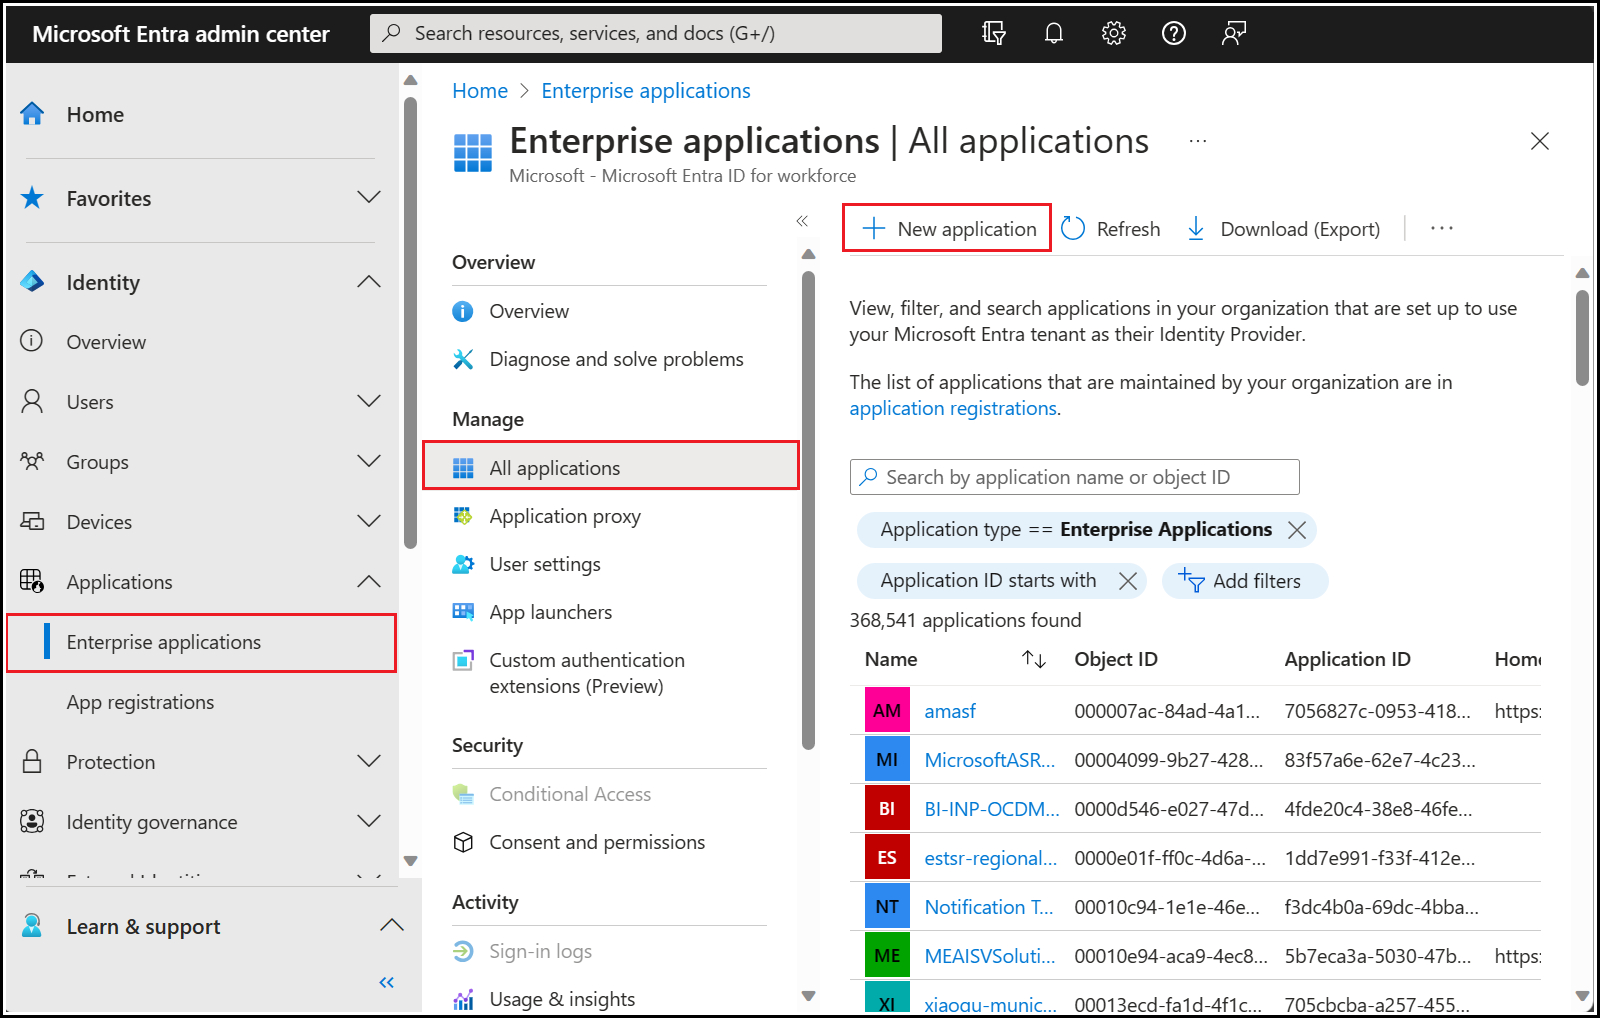Viewport: 1600px width, 1018px height.
Task: Open the application registrations link
Action: 952,409
